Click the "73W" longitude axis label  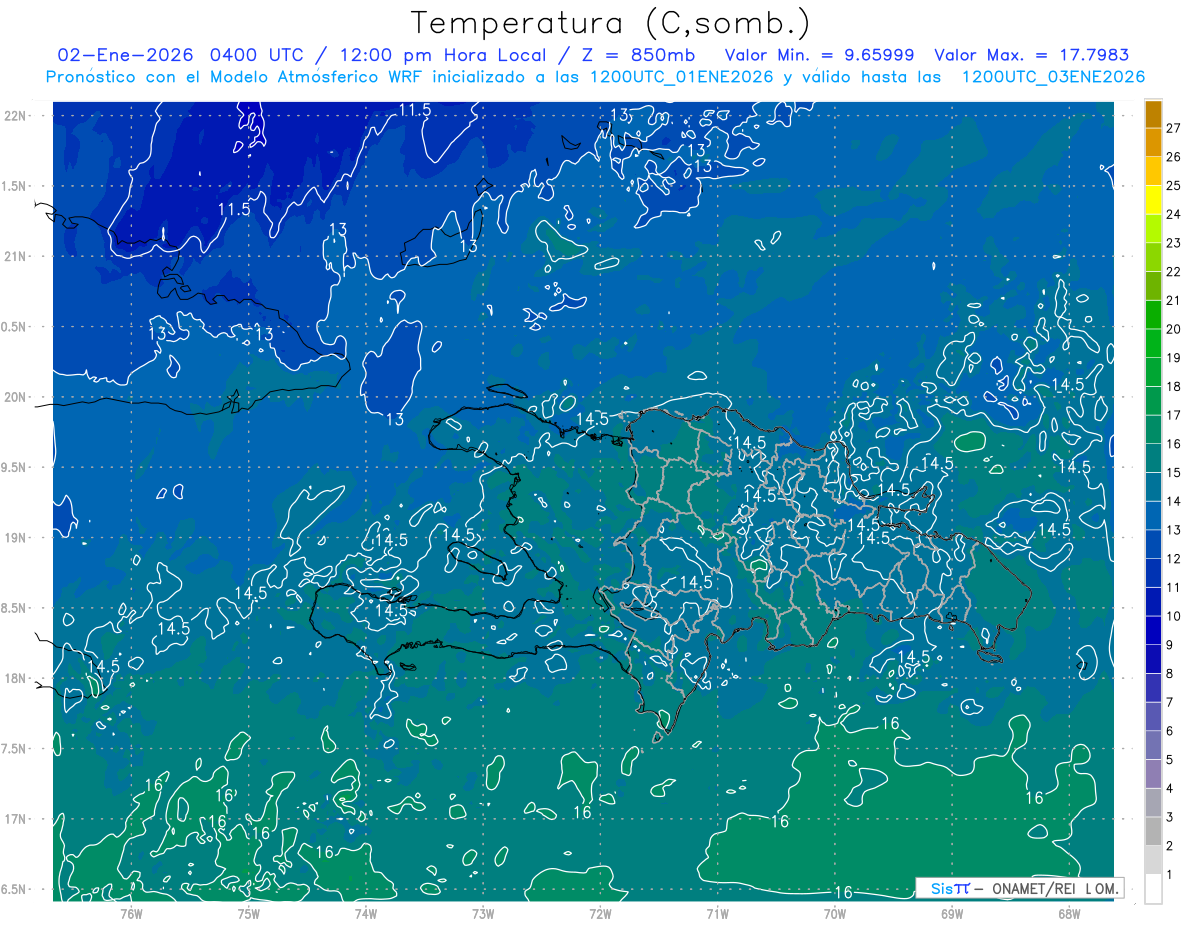482,913
